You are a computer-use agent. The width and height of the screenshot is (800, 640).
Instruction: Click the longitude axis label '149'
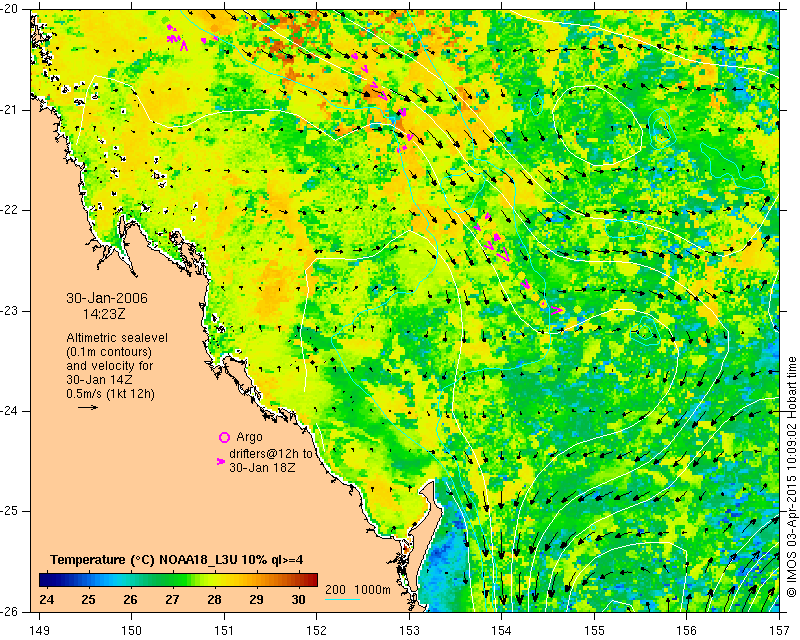(39, 631)
